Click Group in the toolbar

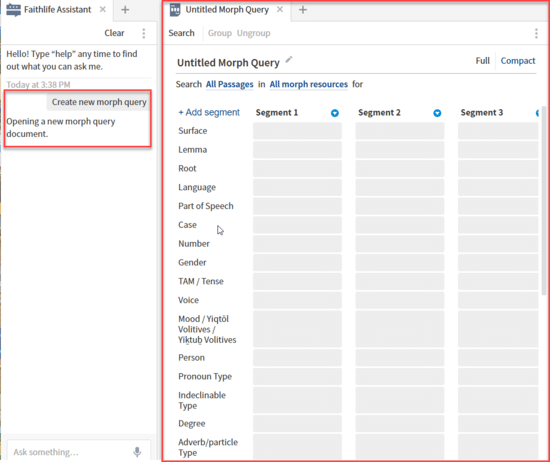(220, 33)
